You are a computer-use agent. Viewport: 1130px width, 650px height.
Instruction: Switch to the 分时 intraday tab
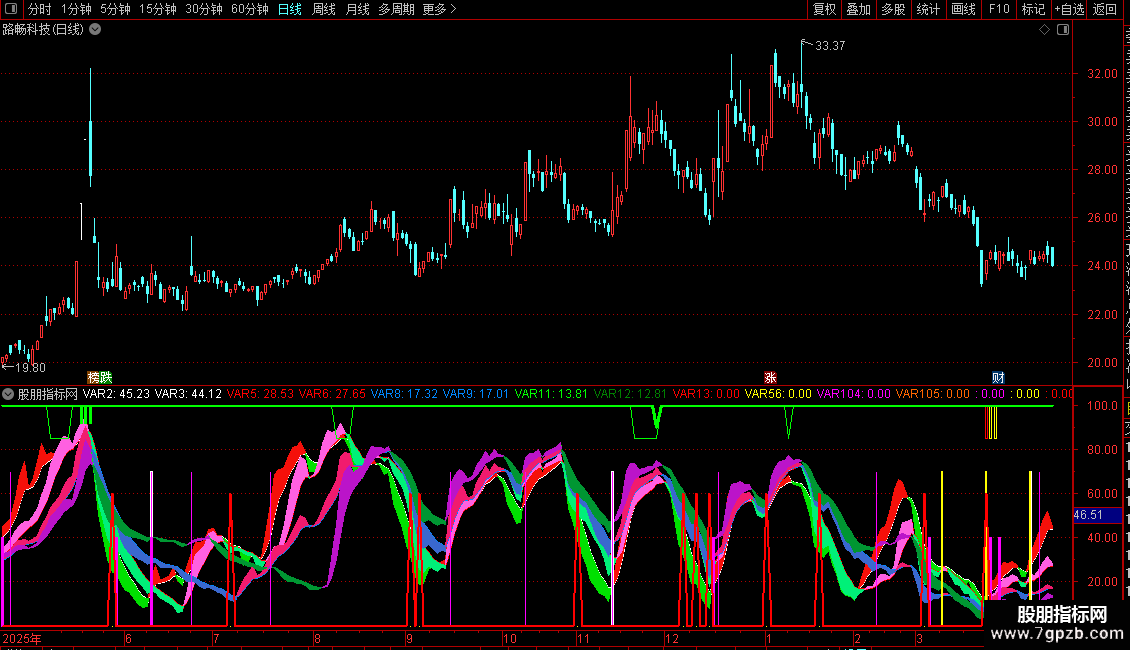(39, 9)
